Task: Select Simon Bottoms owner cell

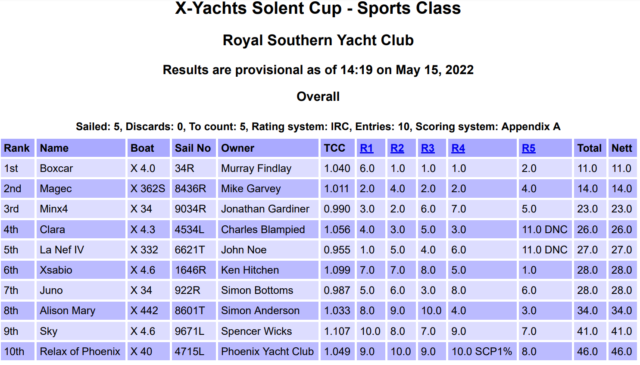Action: coord(268,290)
